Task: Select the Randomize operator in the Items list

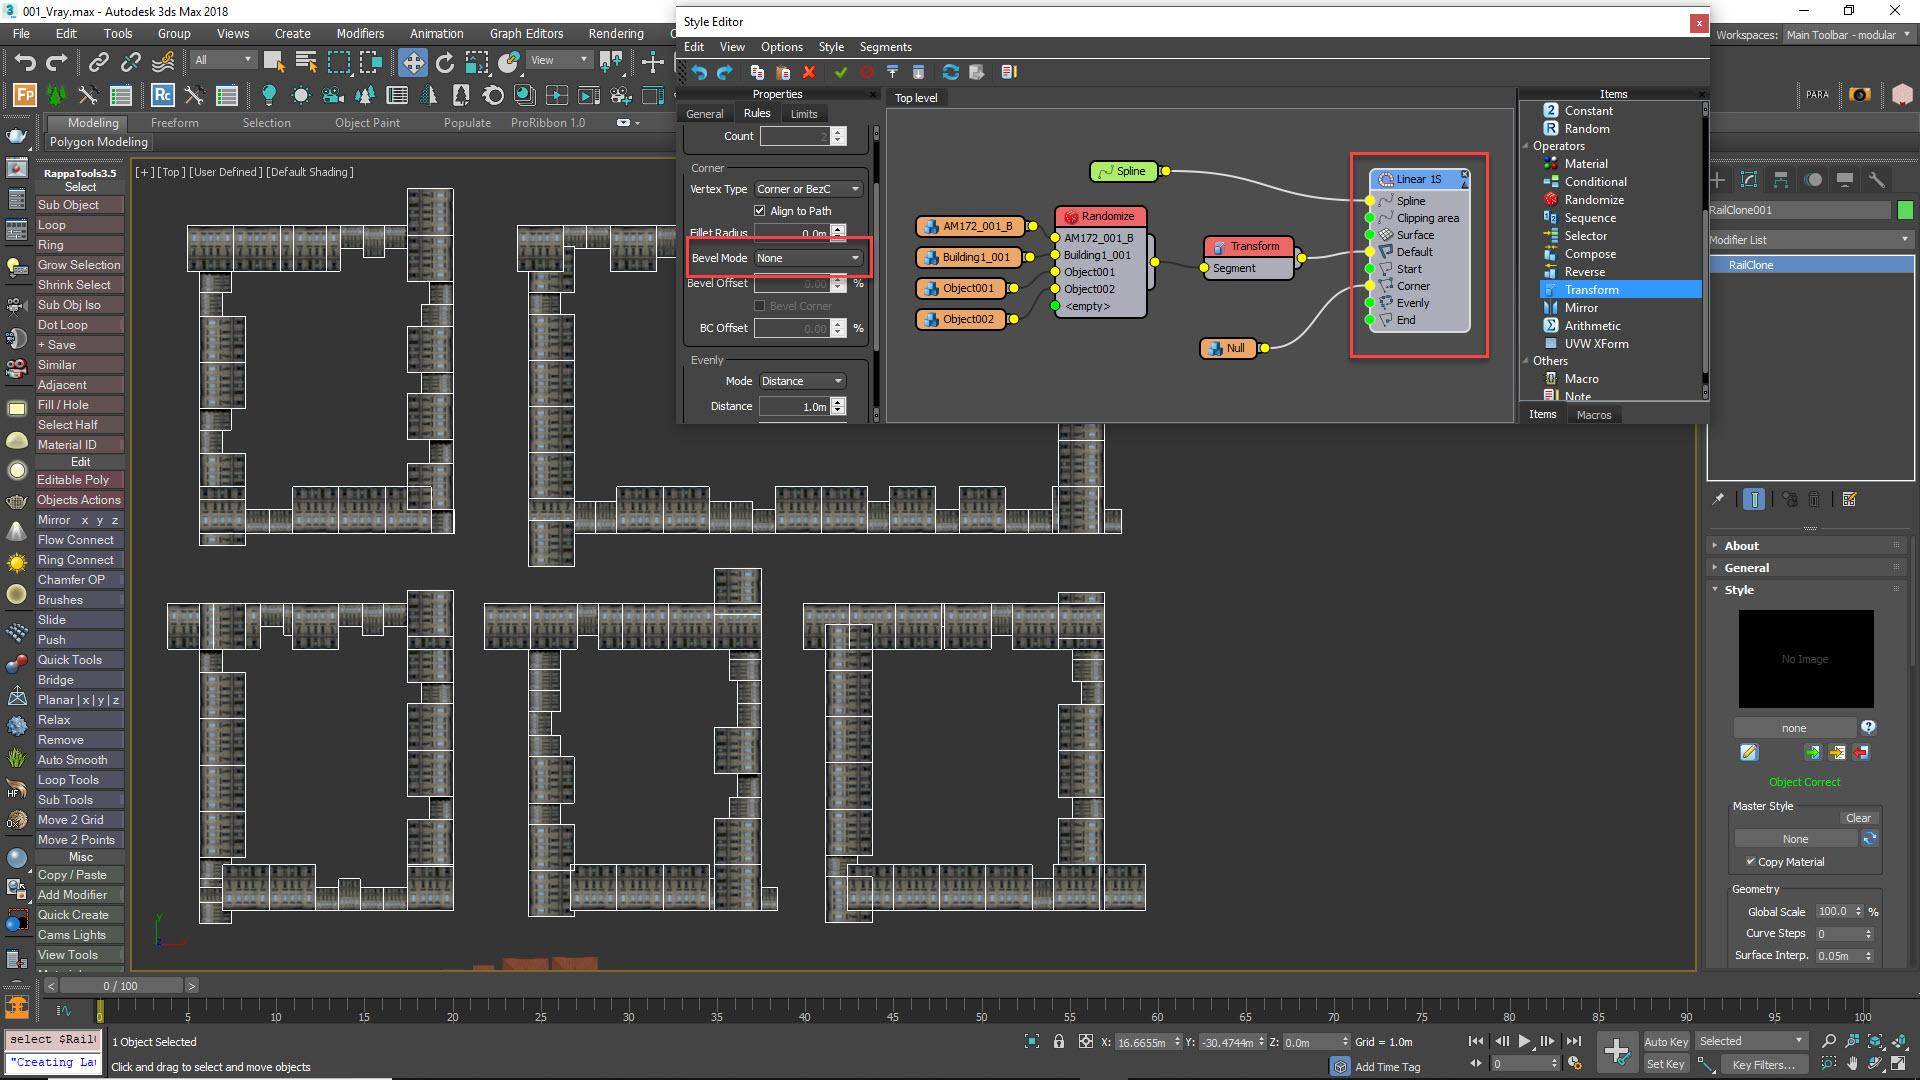Action: pyautogui.click(x=1592, y=199)
